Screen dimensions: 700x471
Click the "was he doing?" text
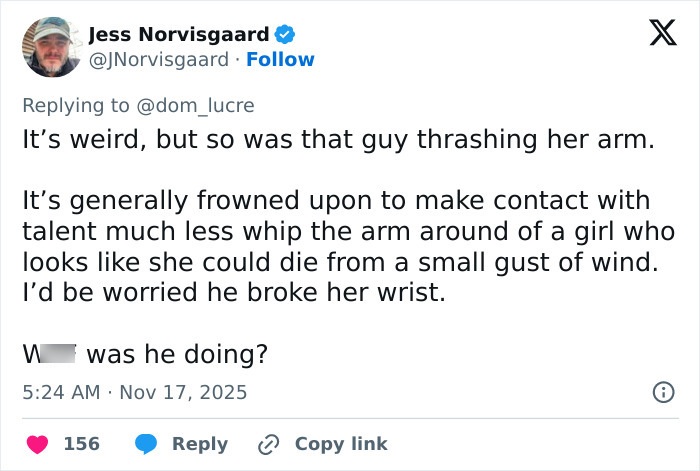176,354
